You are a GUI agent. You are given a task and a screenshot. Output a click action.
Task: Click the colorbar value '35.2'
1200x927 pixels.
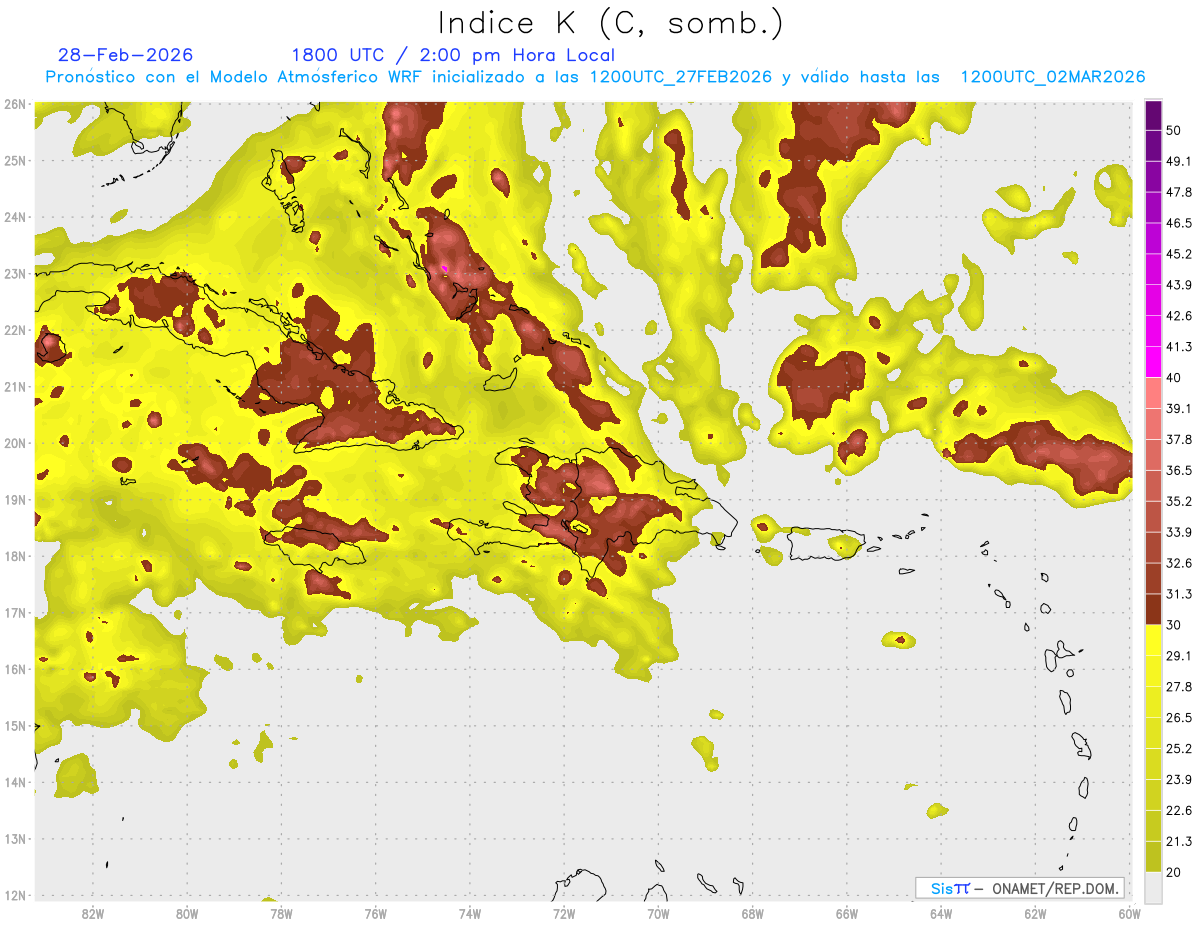(x=1178, y=501)
